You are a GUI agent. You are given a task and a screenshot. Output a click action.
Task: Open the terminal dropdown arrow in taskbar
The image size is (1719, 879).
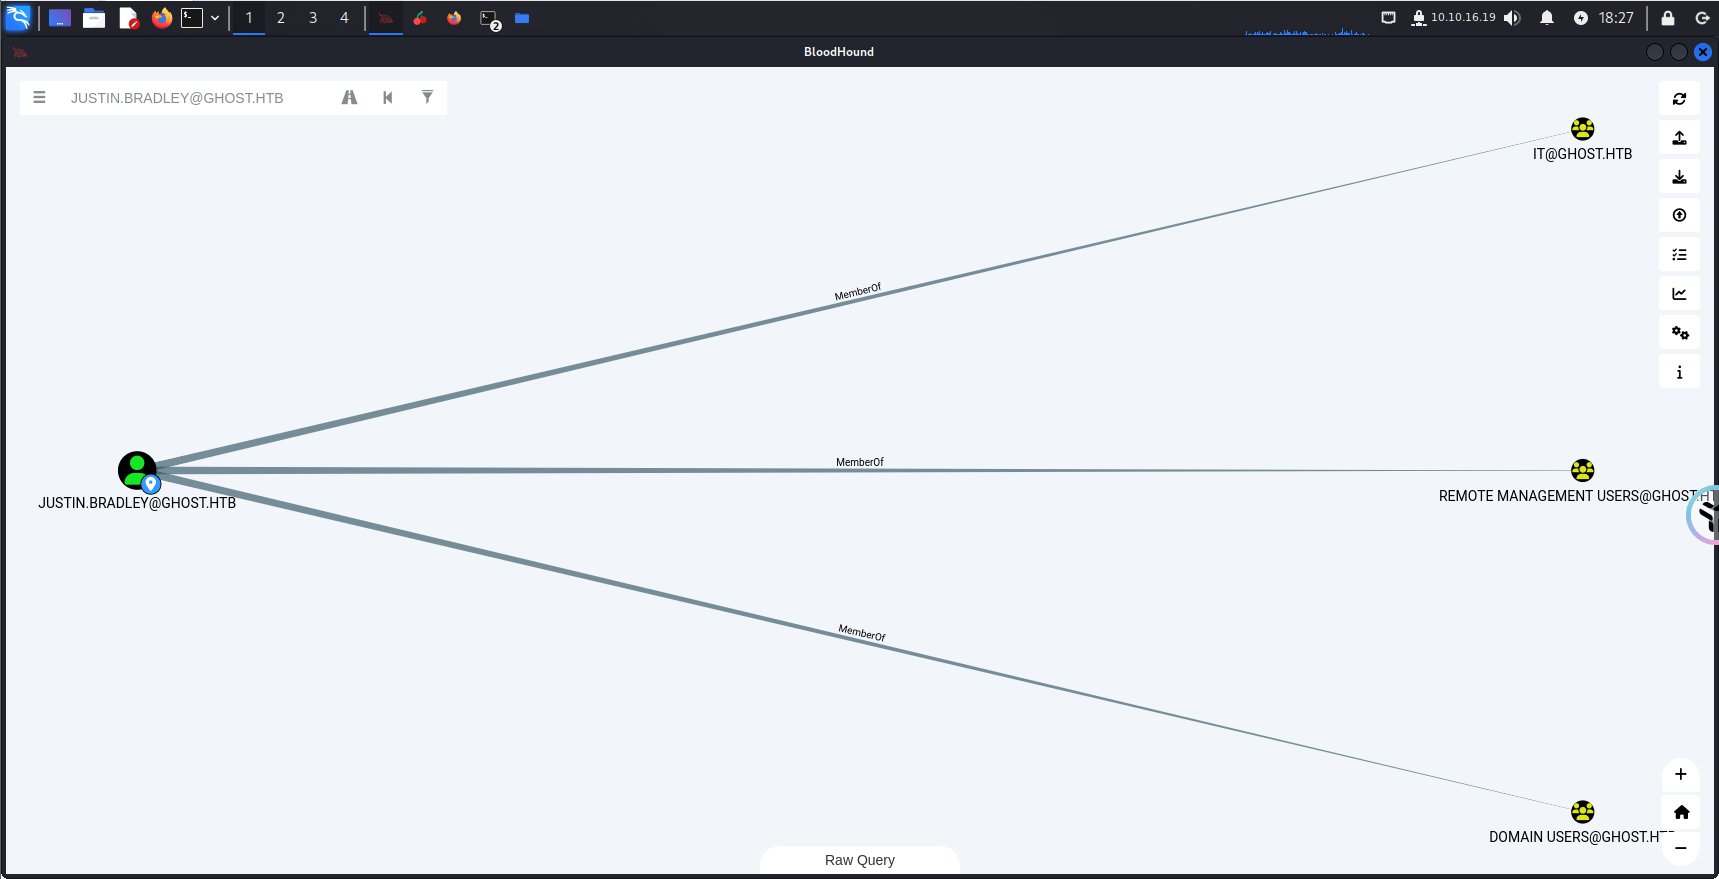215,18
